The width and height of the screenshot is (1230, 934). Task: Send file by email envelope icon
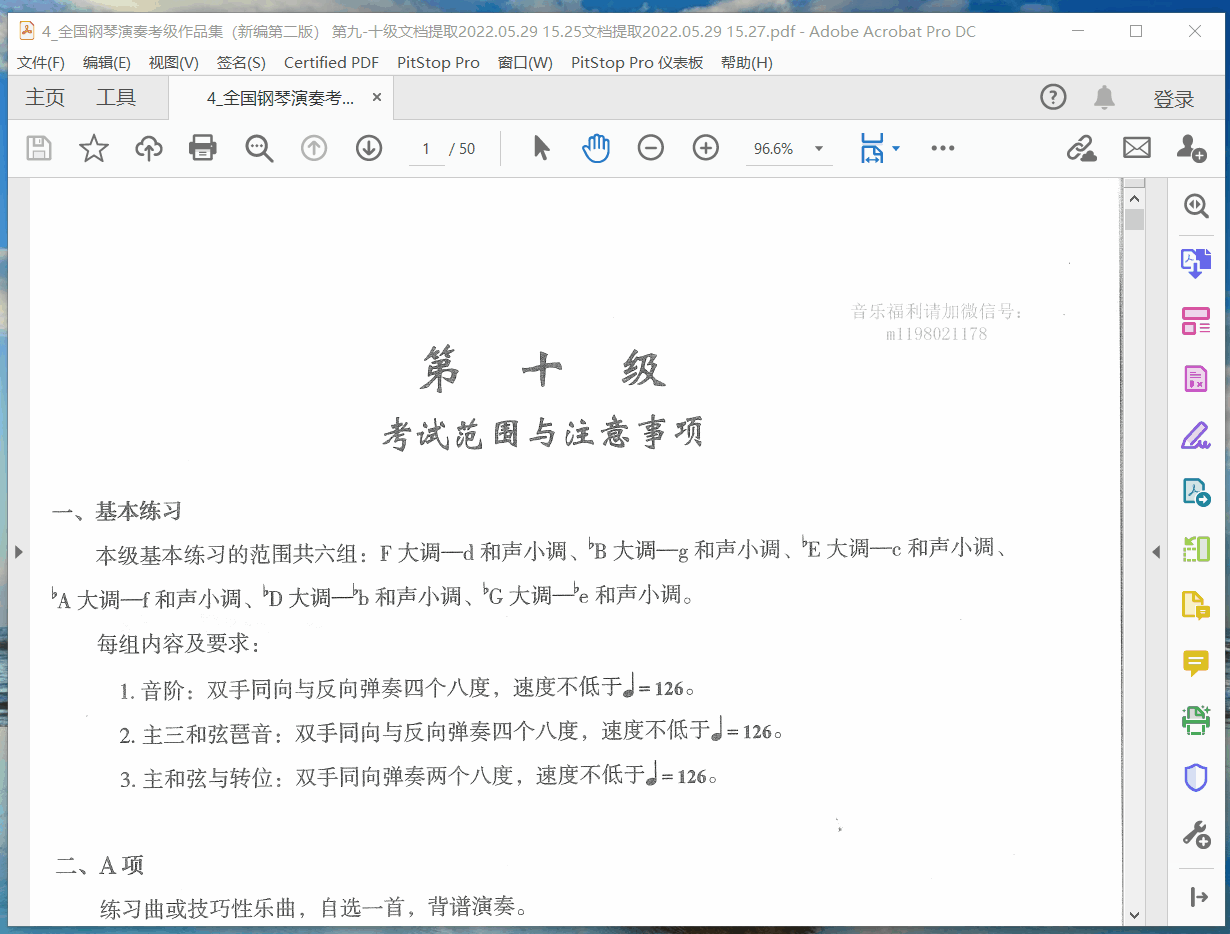pyautogui.click(x=1137, y=148)
